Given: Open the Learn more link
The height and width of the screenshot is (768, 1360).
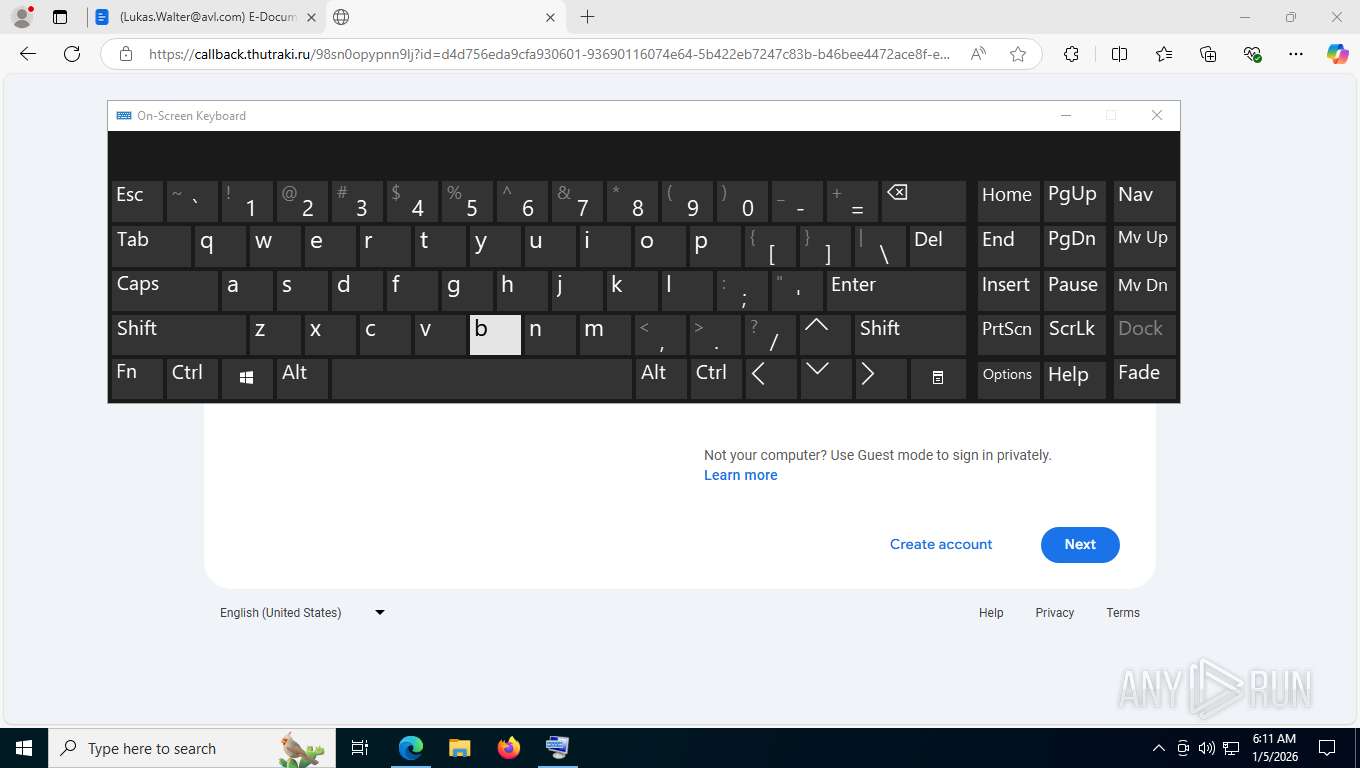Looking at the screenshot, I should click(740, 475).
